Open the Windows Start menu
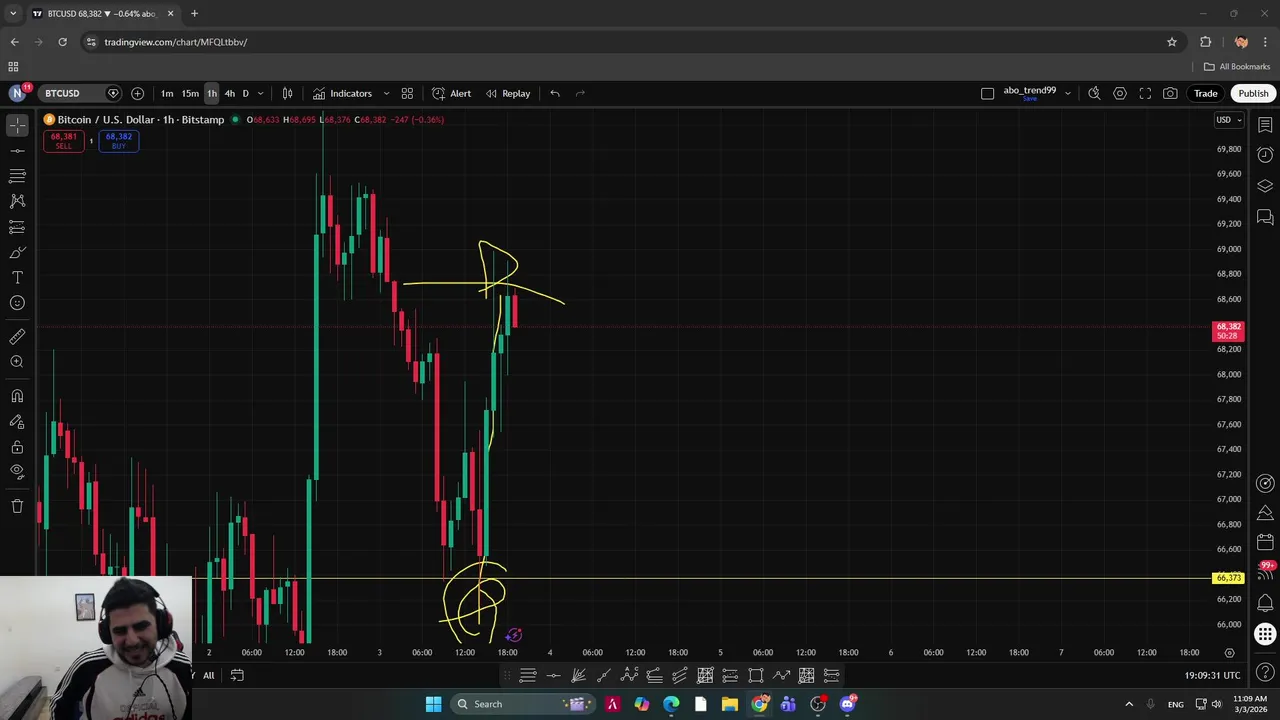 click(x=433, y=704)
